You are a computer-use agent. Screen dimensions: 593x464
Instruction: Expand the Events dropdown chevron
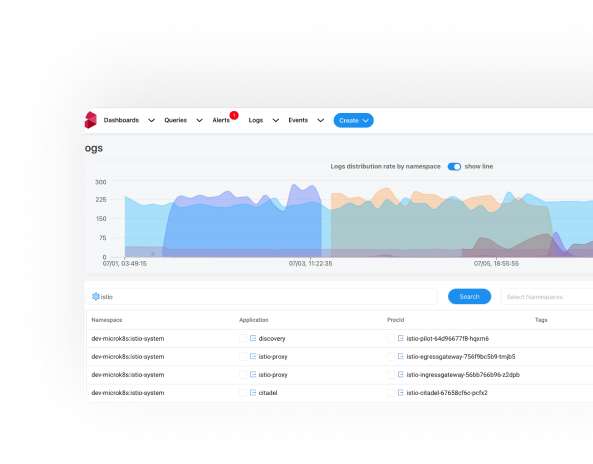(x=321, y=120)
